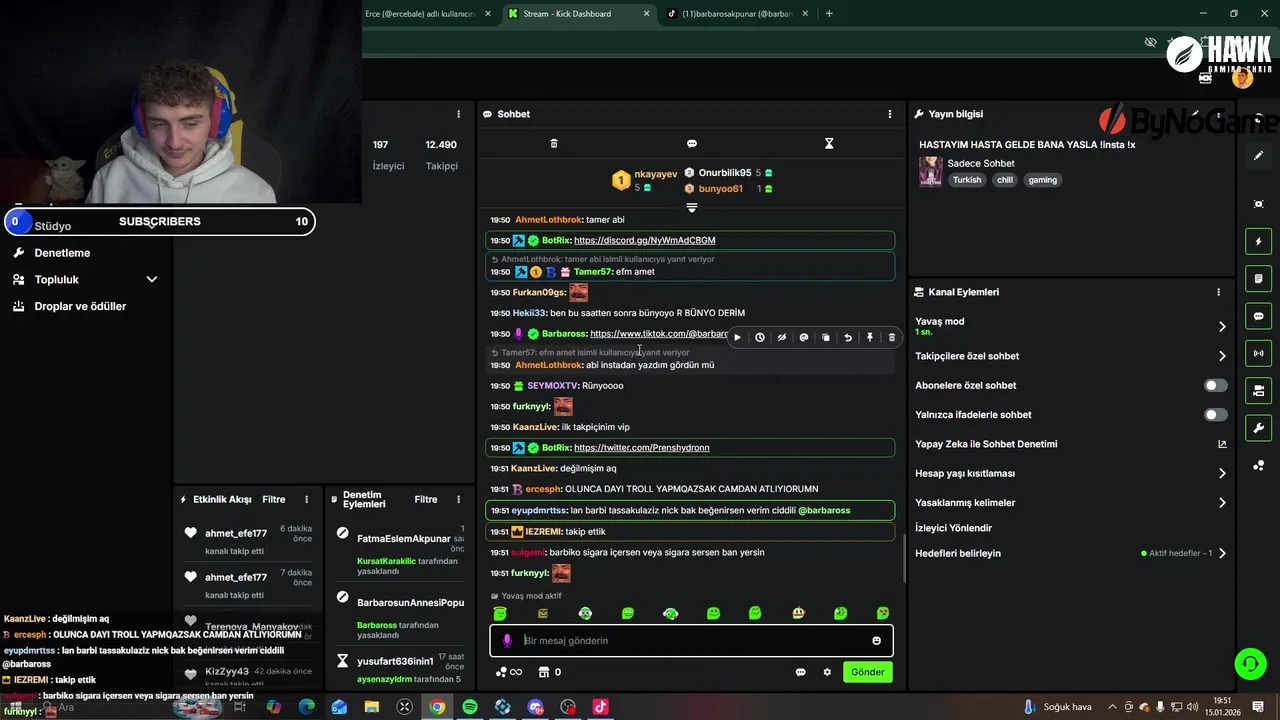Viewport: 1280px width, 720px height.
Task: Click the shop icon showing 0
Action: pos(550,672)
